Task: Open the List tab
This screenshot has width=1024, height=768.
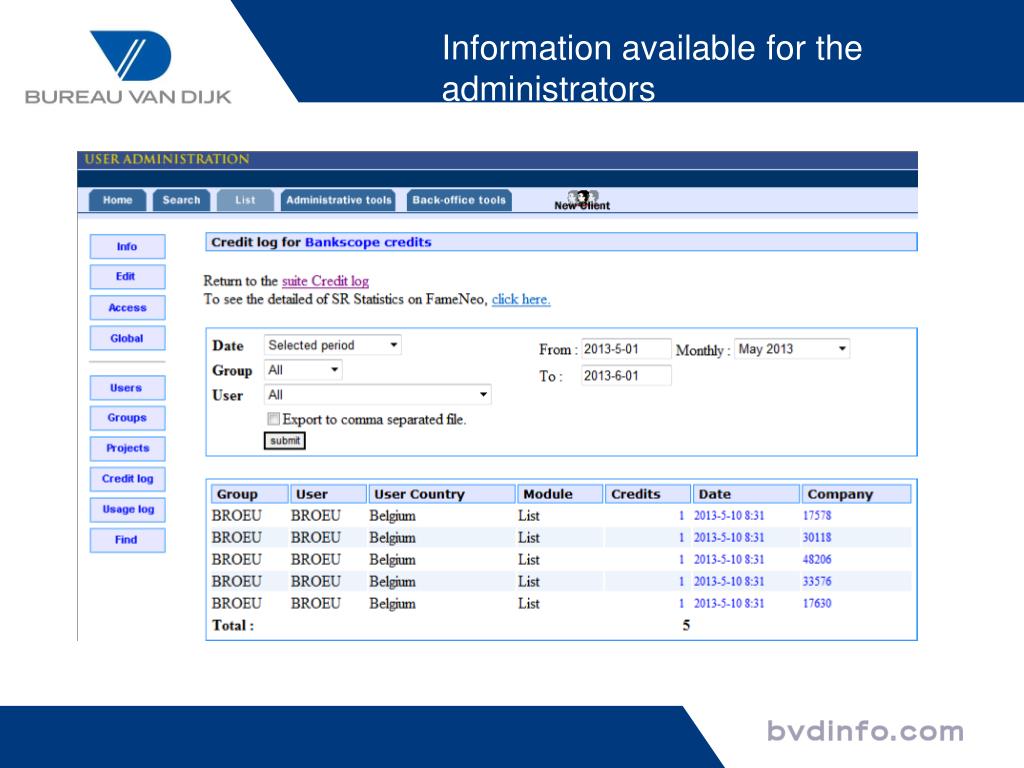Action: (x=246, y=200)
